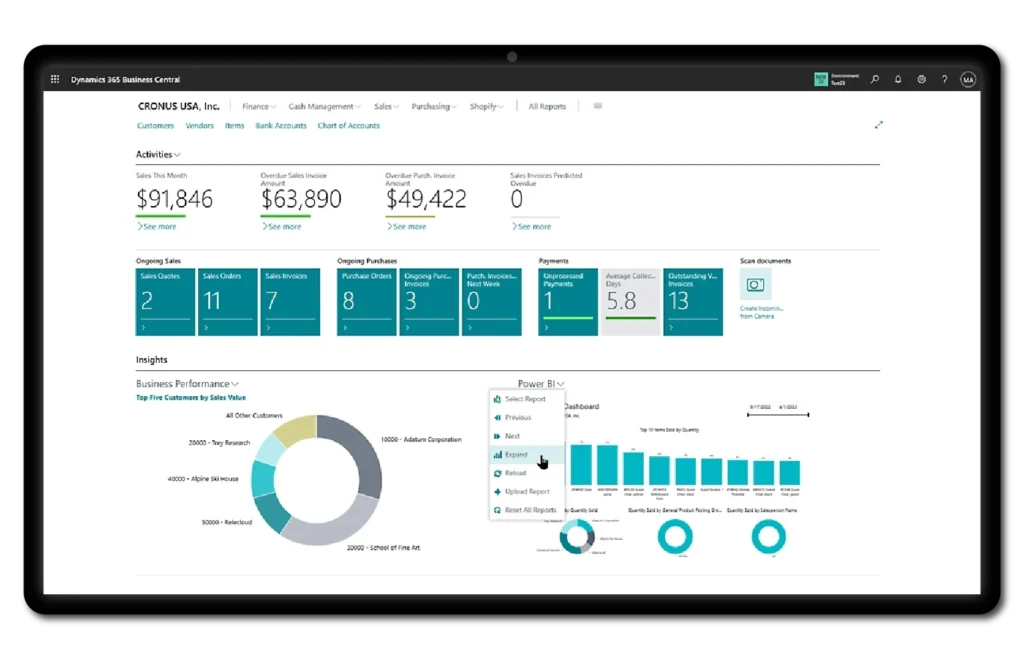
Task: Open All Reports
Action: 547,106
